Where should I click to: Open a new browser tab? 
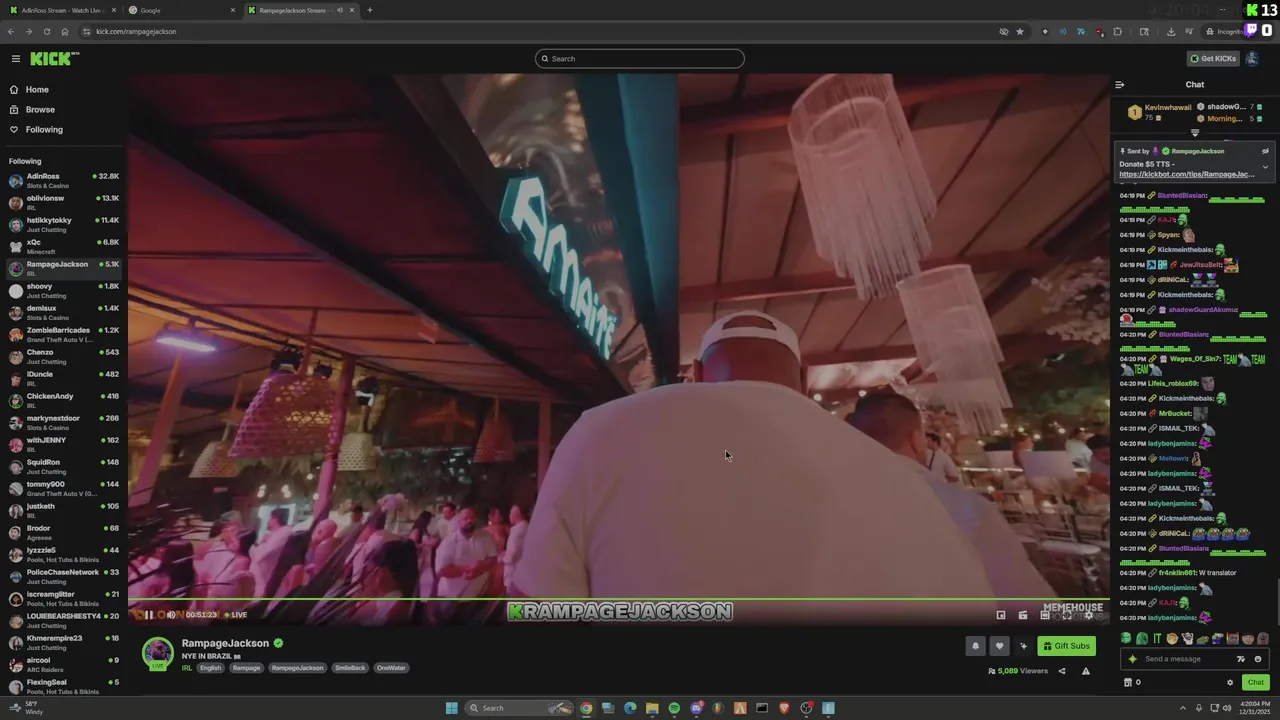[x=370, y=10]
